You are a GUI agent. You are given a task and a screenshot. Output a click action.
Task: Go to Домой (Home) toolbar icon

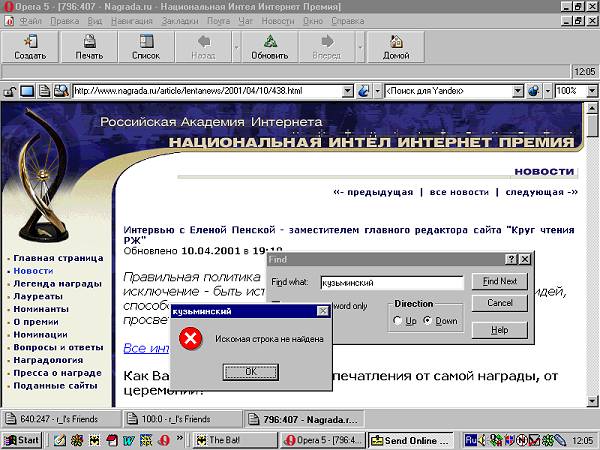pos(396,42)
